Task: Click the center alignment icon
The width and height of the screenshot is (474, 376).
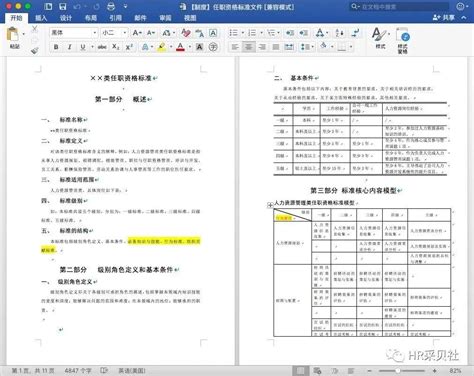Action: [248, 47]
